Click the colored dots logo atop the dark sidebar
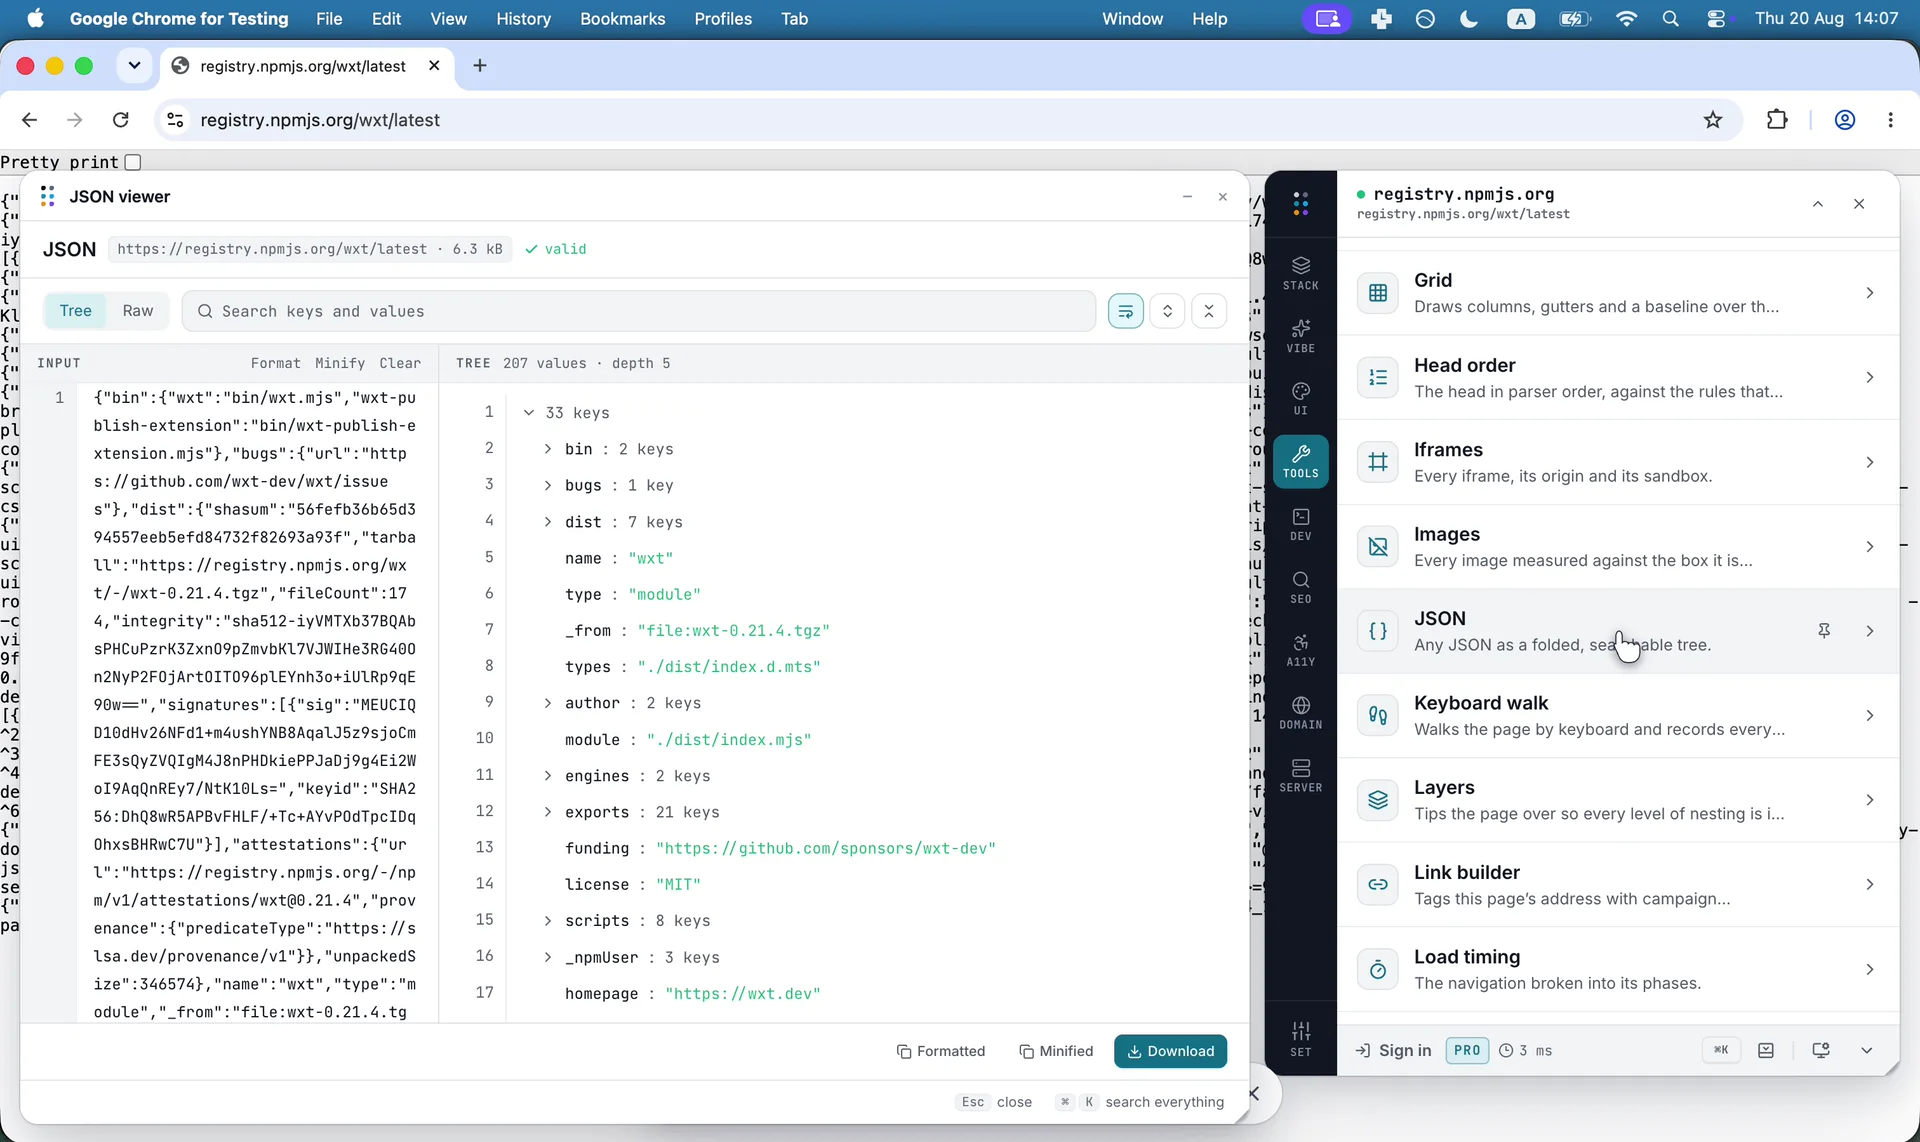 [x=1300, y=204]
